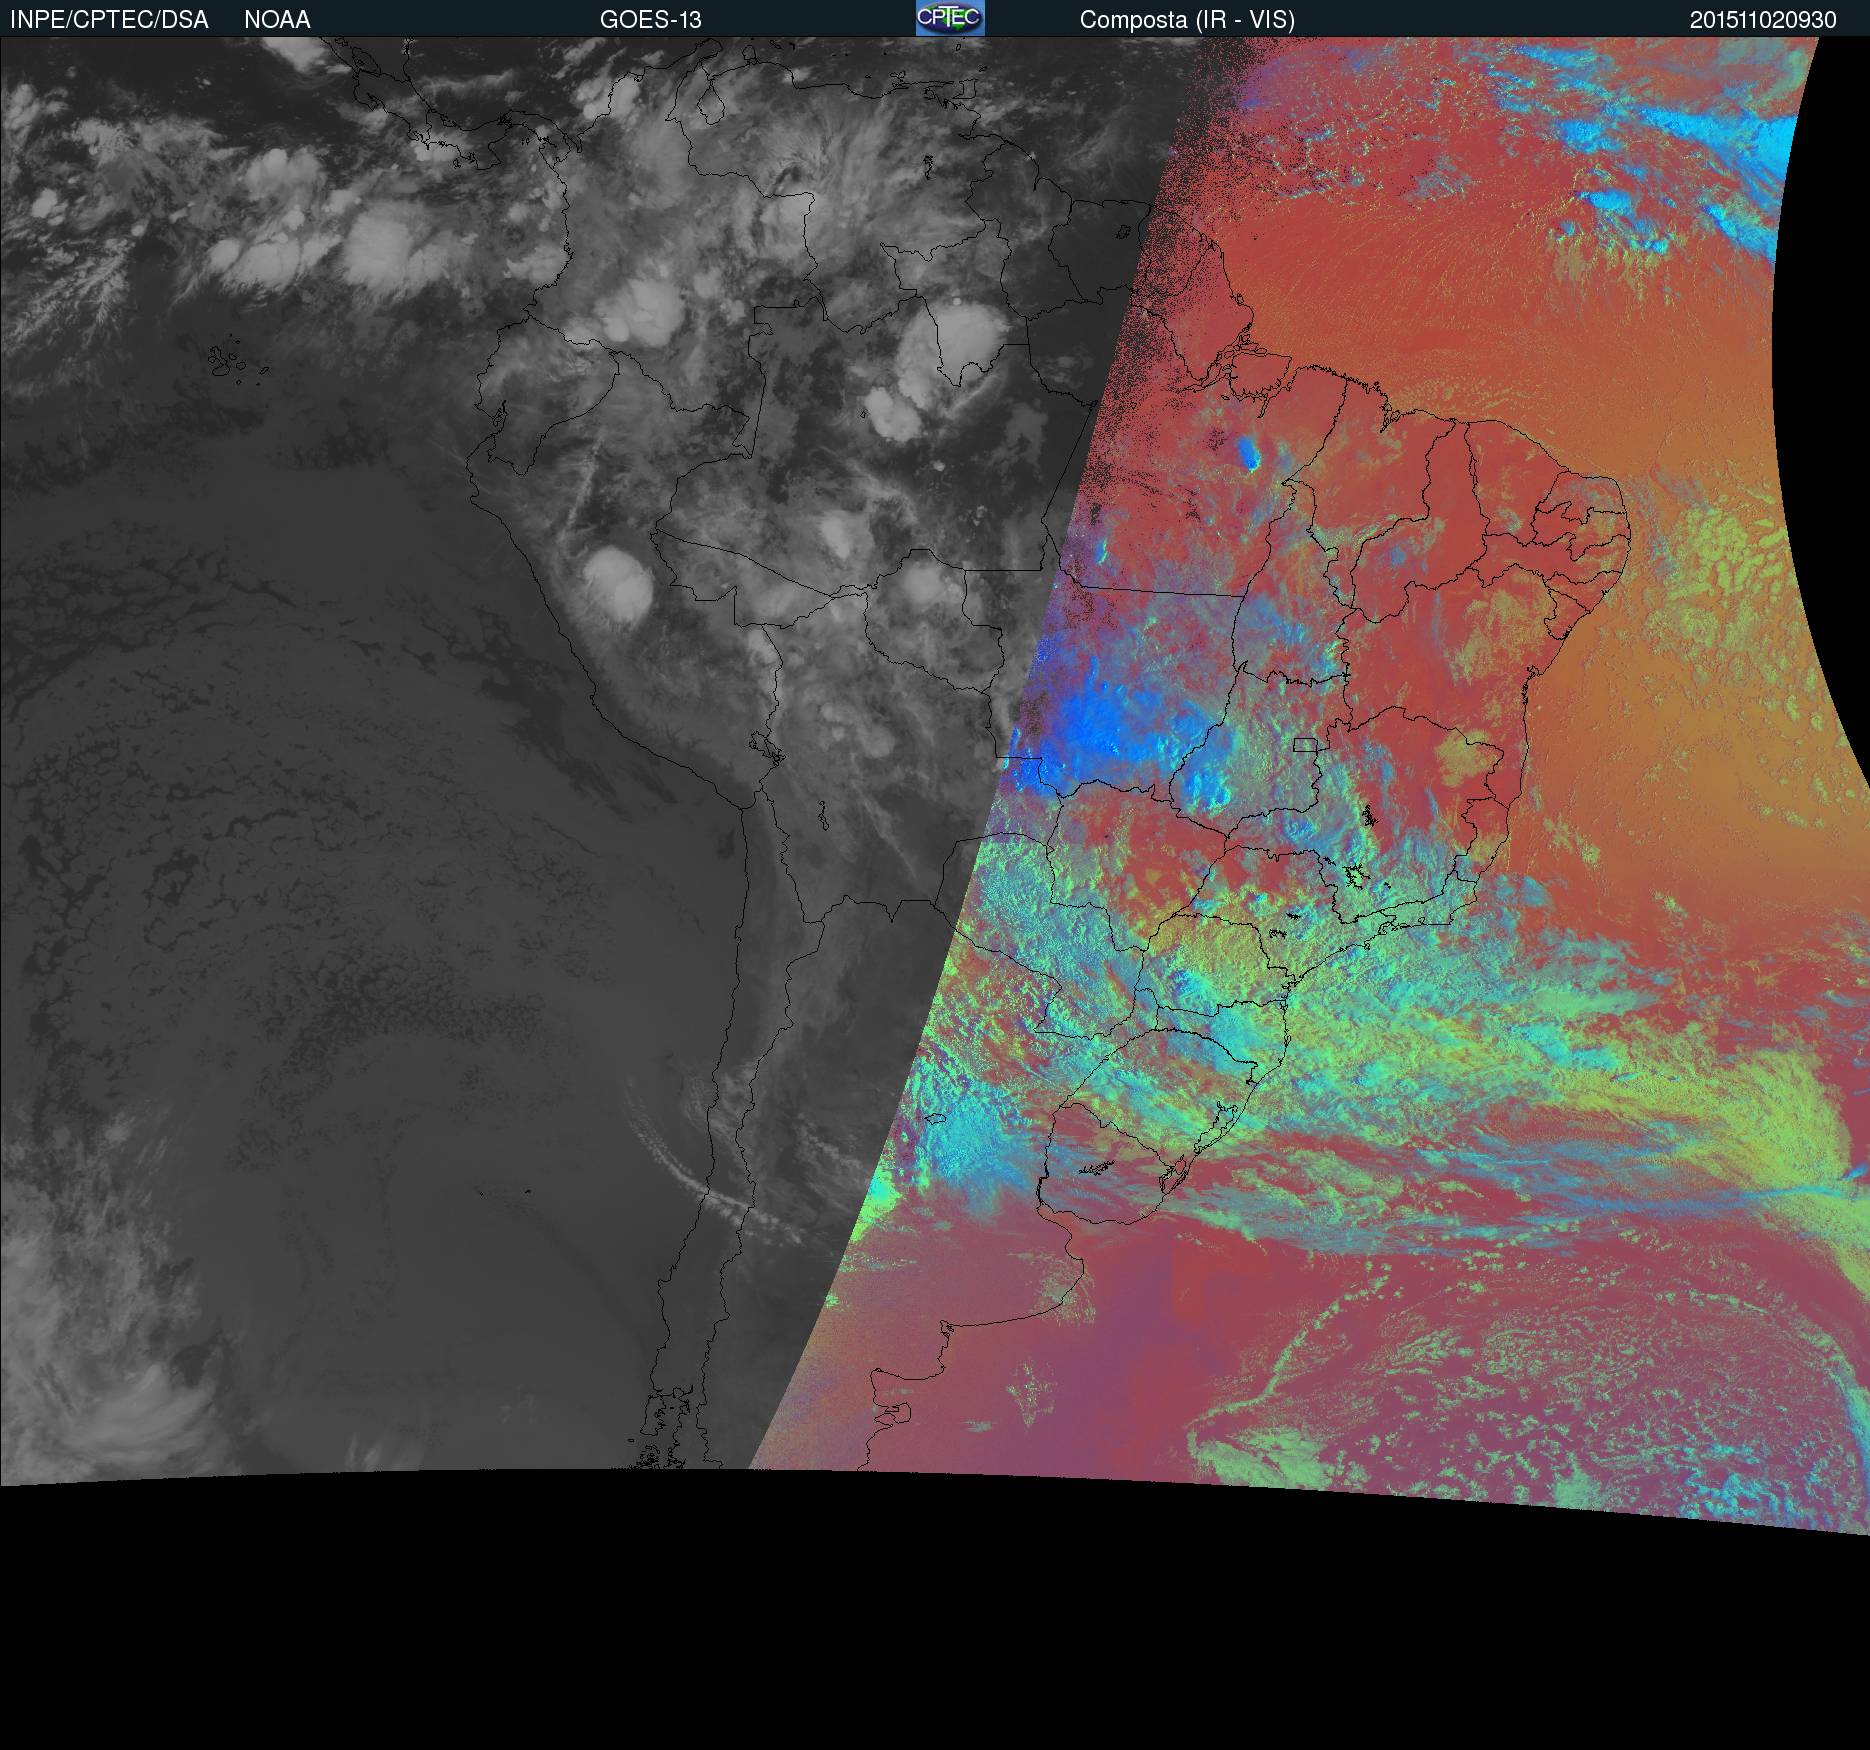The height and width of the screenshot is (1750, 1870).
Task: Click the NOAA label in the header
Action: tap(277, 20)
